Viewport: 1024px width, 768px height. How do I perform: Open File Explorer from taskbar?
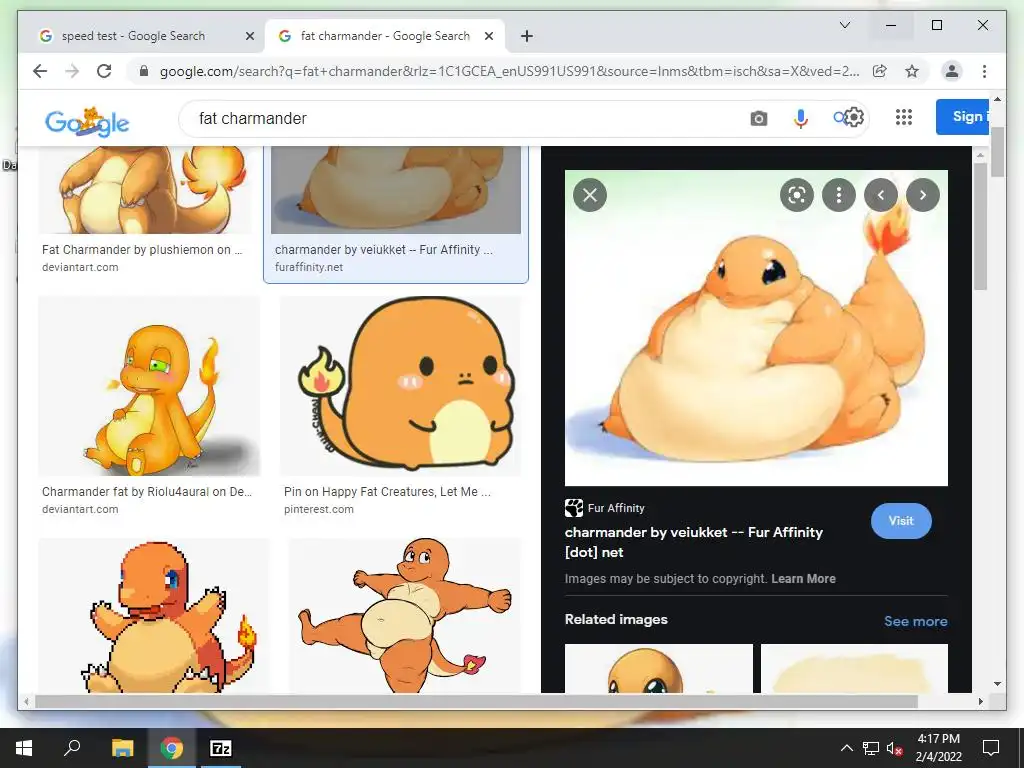[122, 748]
